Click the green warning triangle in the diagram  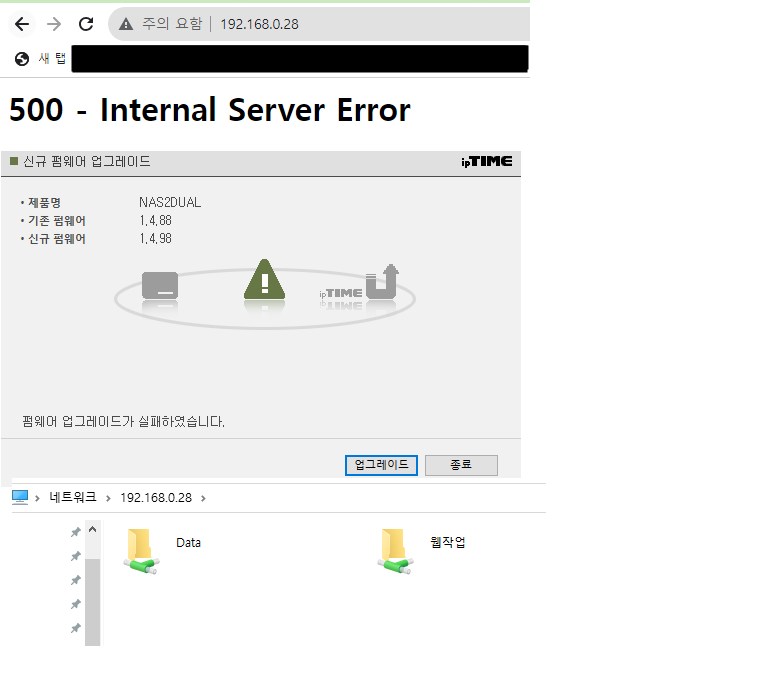point(264,279)
